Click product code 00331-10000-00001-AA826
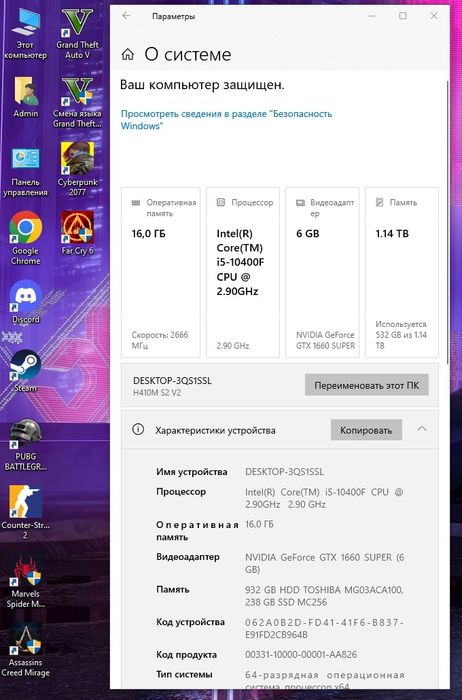The width and height of the screenshot is (462, 700). (301, 654)
